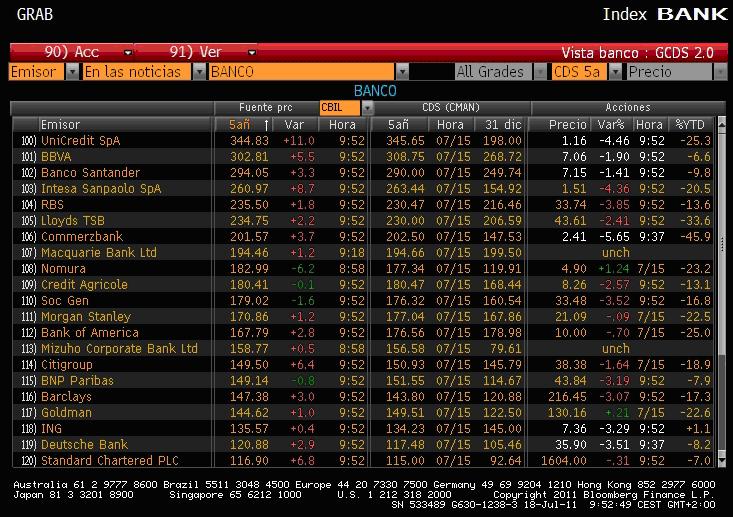The height and width of the screenshot is (517, 733).
Task: Click the RBS issuer name
Action: click(x=52, y=205)
